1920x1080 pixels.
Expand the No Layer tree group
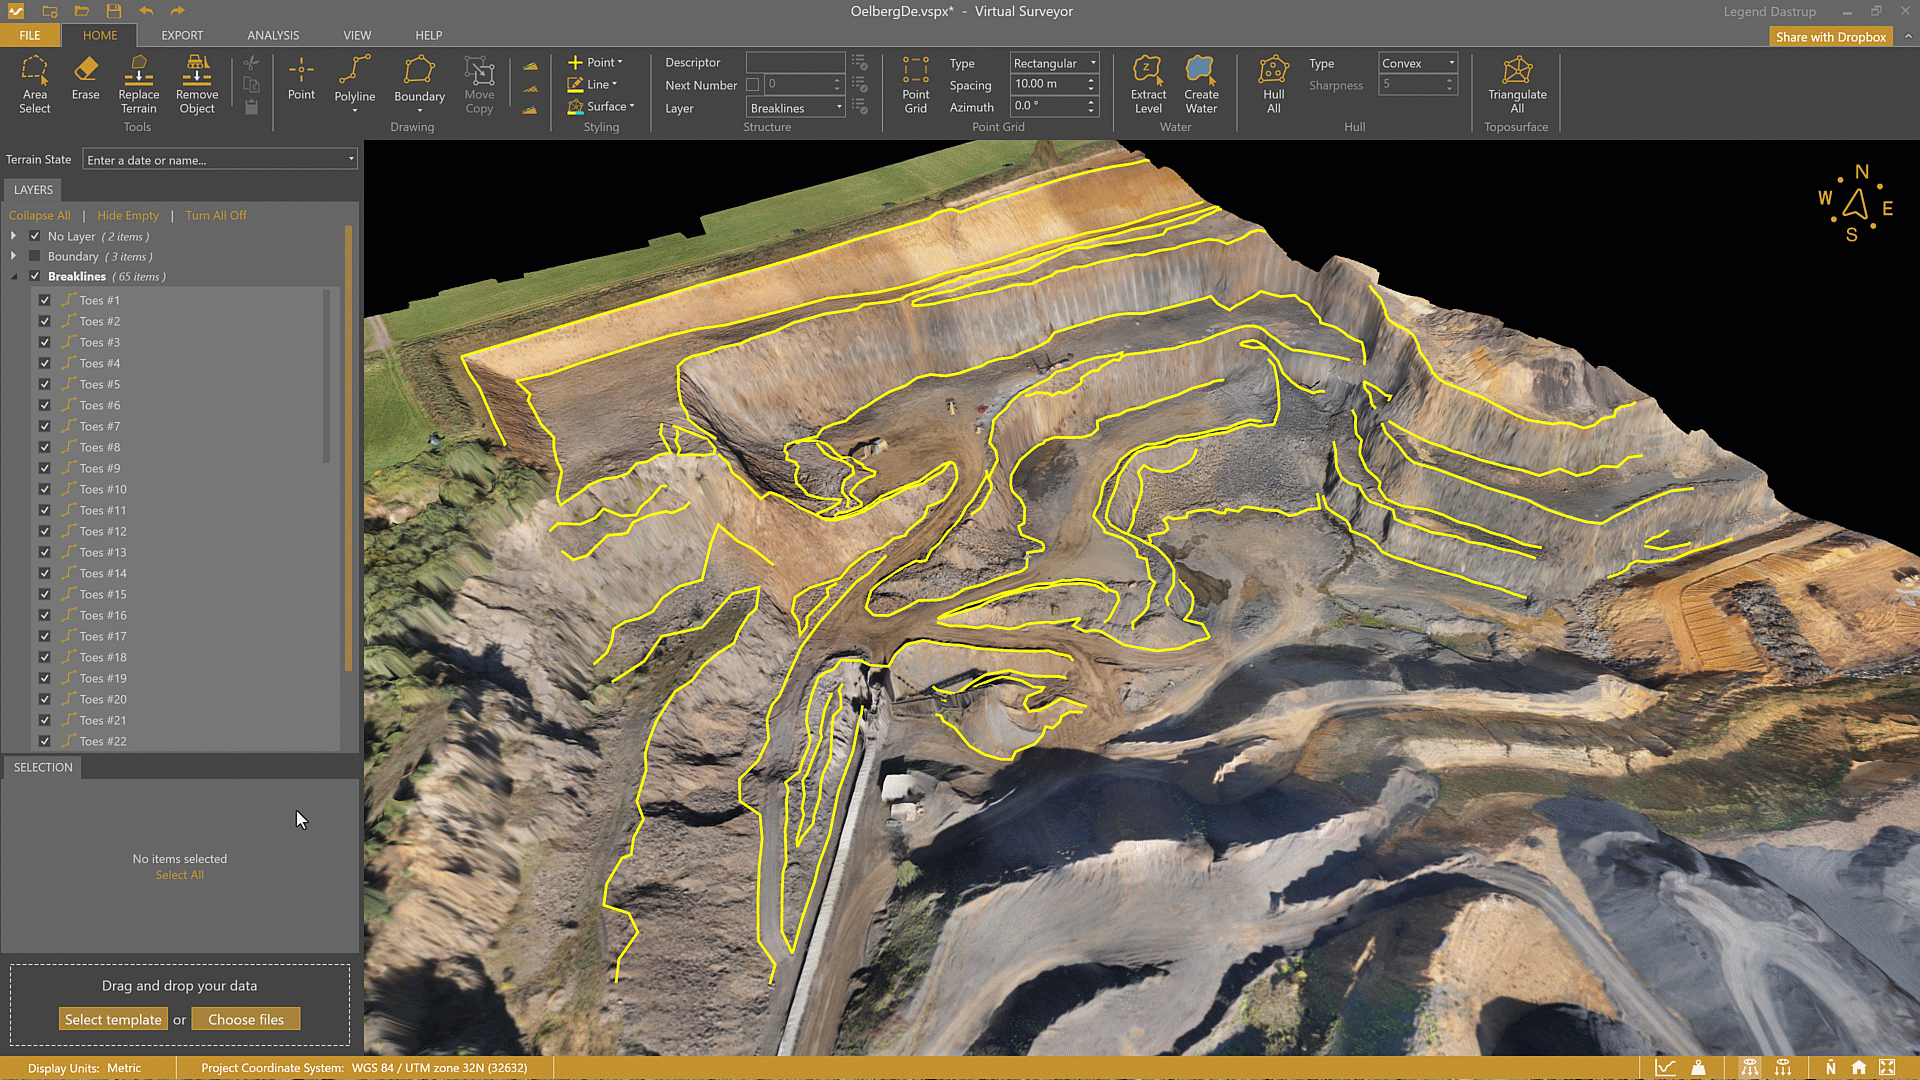click(13, 236)
